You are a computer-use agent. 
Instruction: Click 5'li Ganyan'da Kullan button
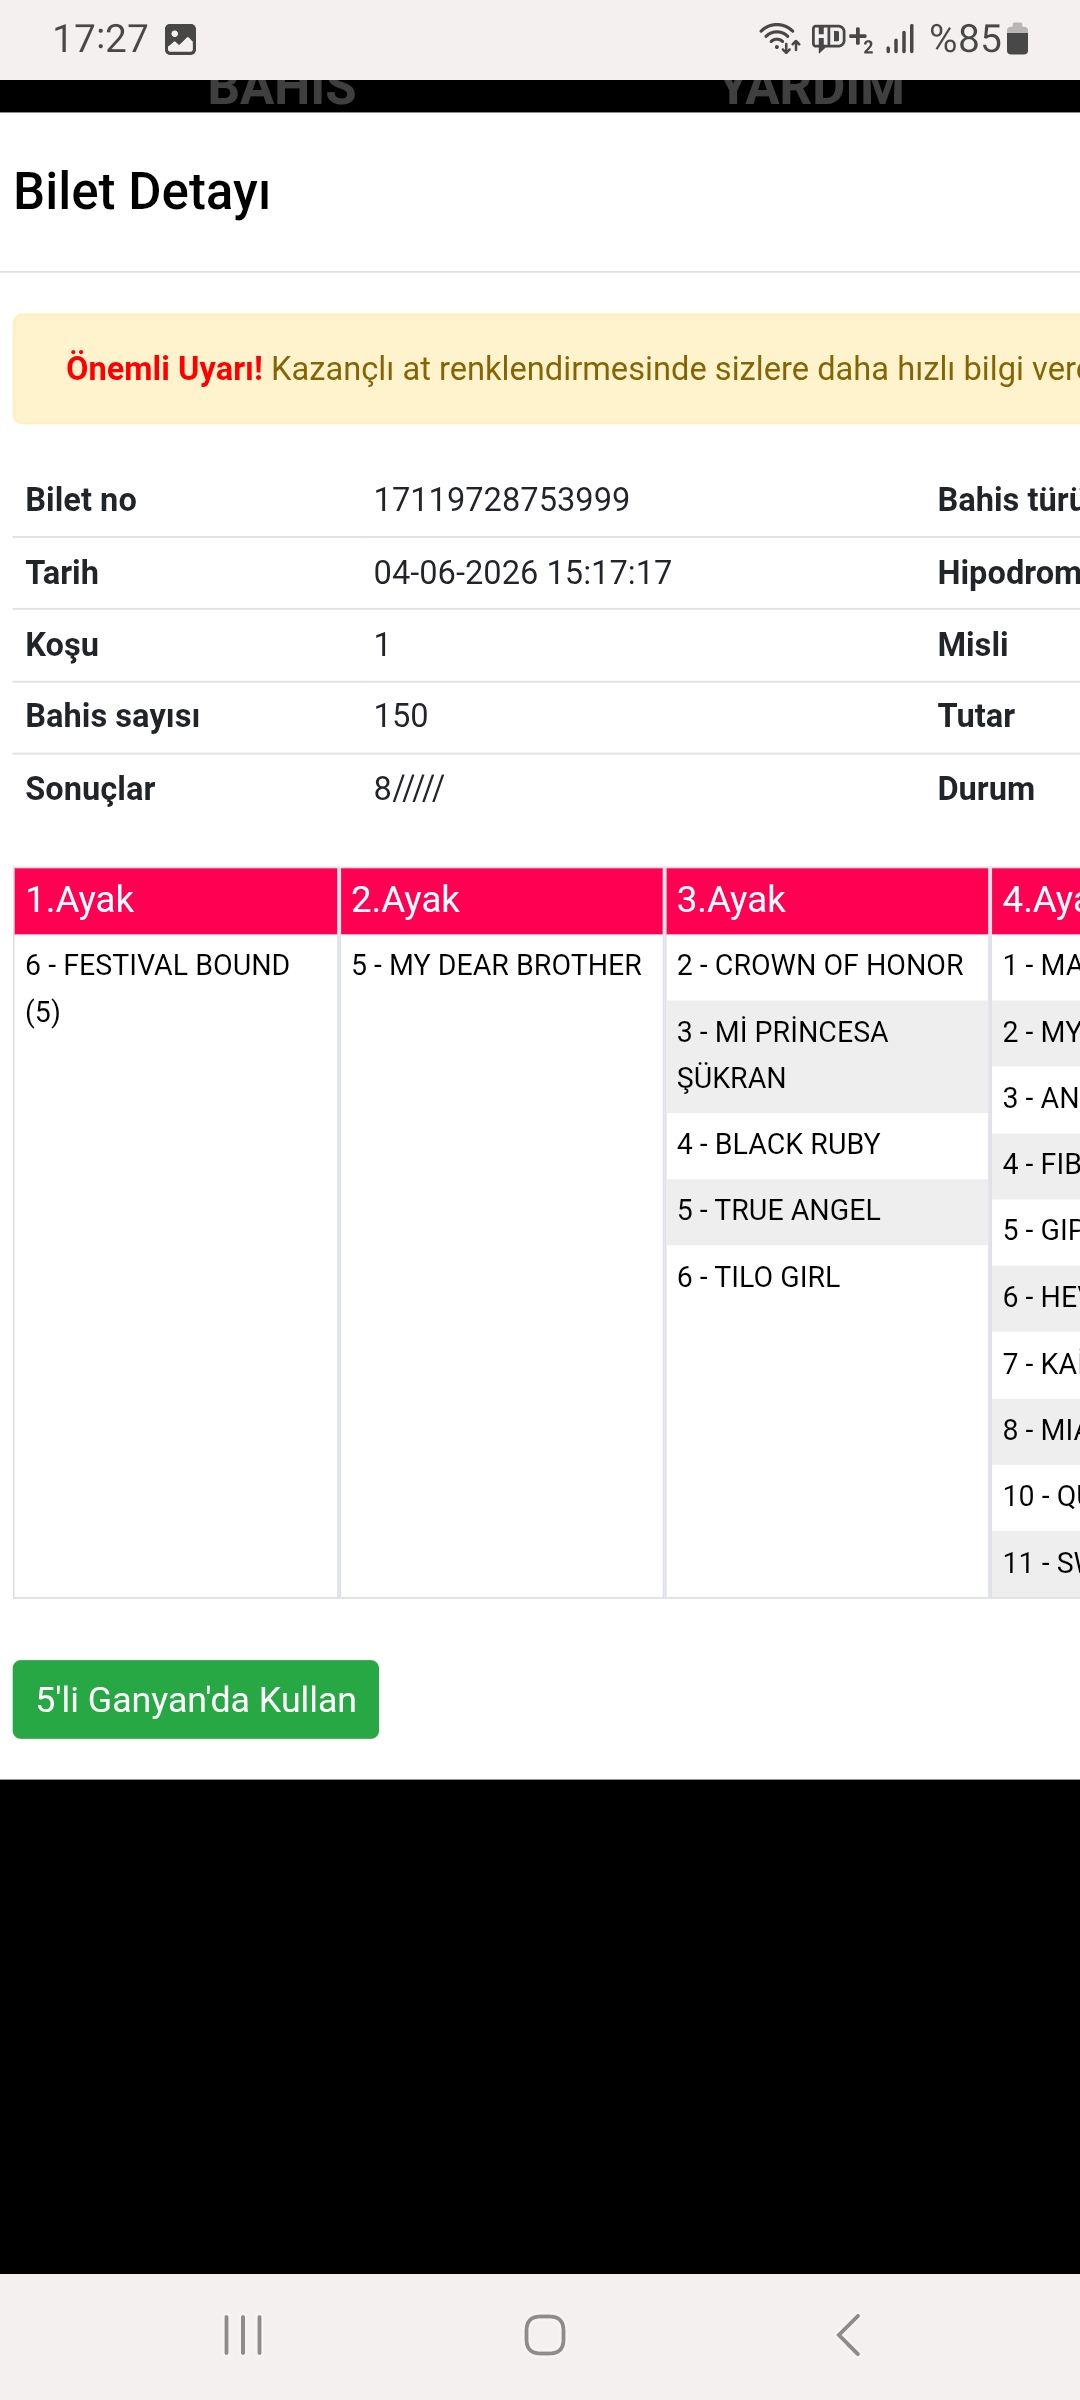click(x=196, y=1700)
